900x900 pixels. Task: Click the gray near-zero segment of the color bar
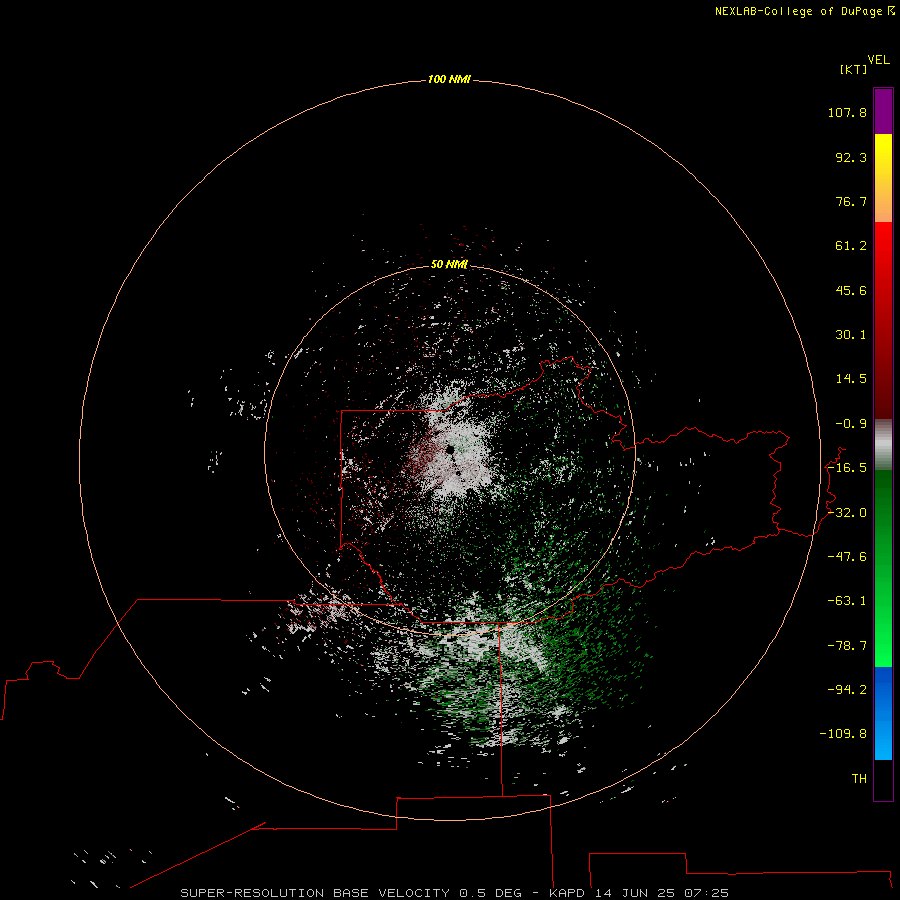pyautogui.click(x=883, y=445)
